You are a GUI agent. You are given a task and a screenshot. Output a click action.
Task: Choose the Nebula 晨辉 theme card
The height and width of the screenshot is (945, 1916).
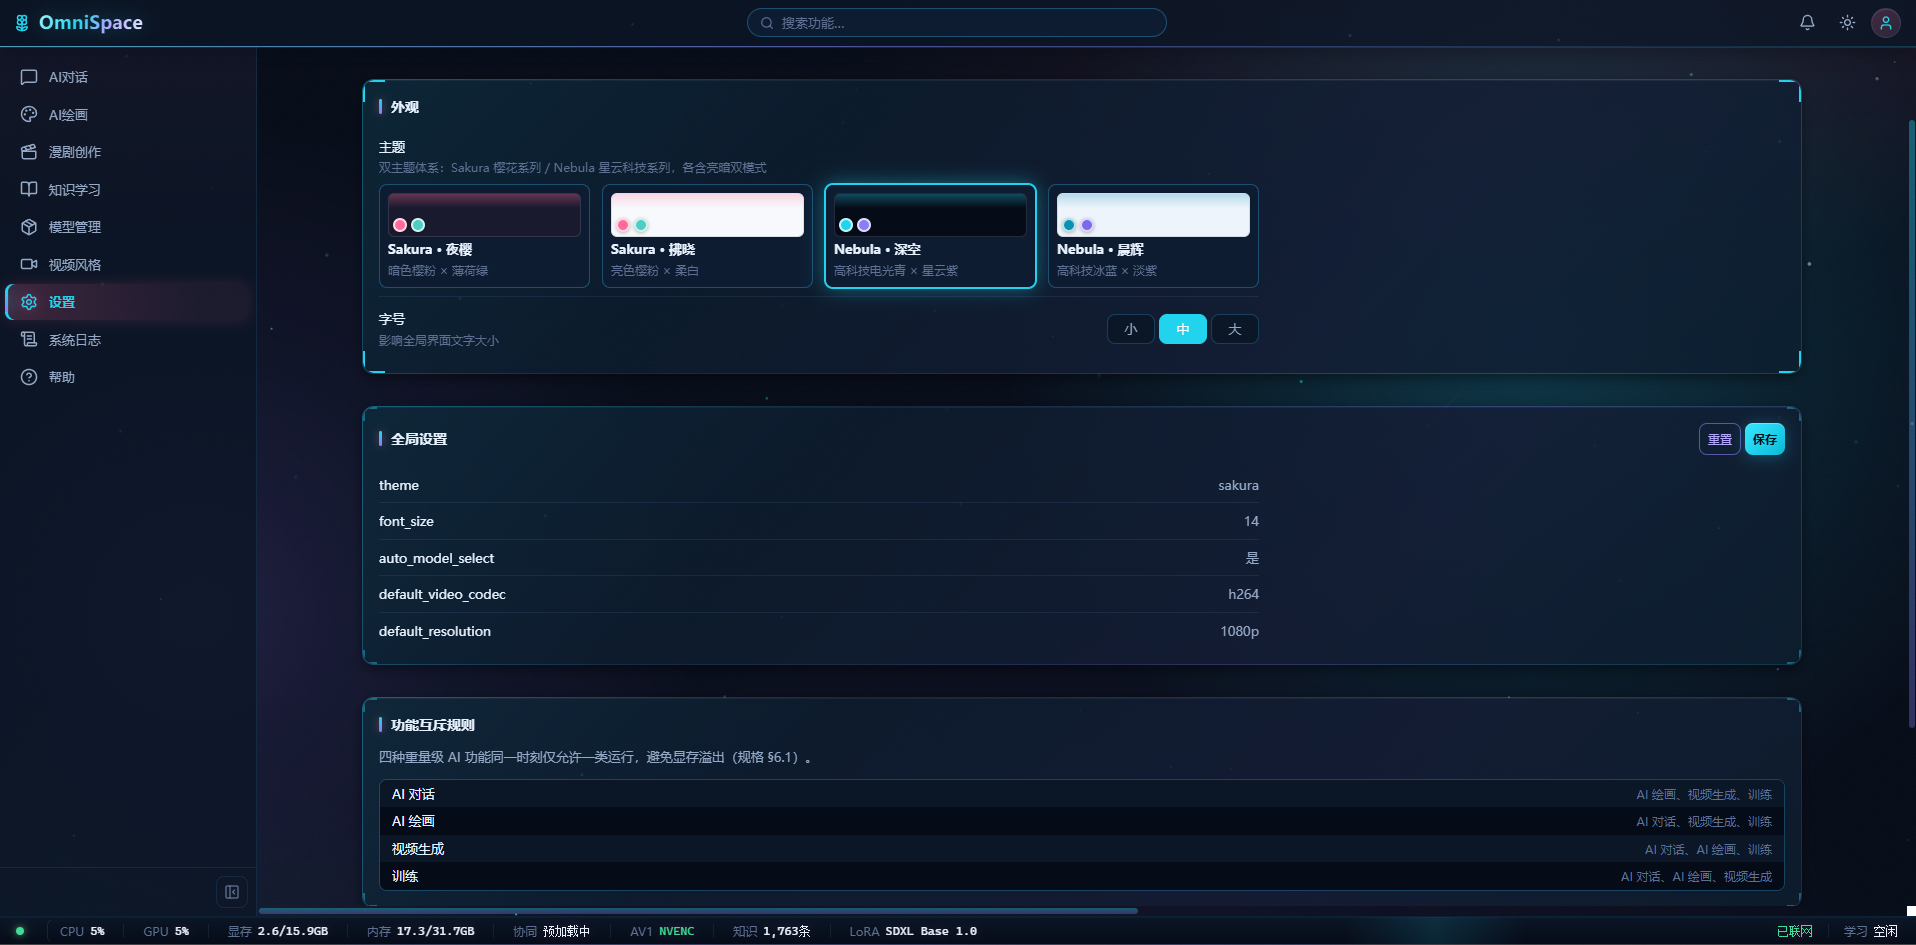[x=1153, y=236]
